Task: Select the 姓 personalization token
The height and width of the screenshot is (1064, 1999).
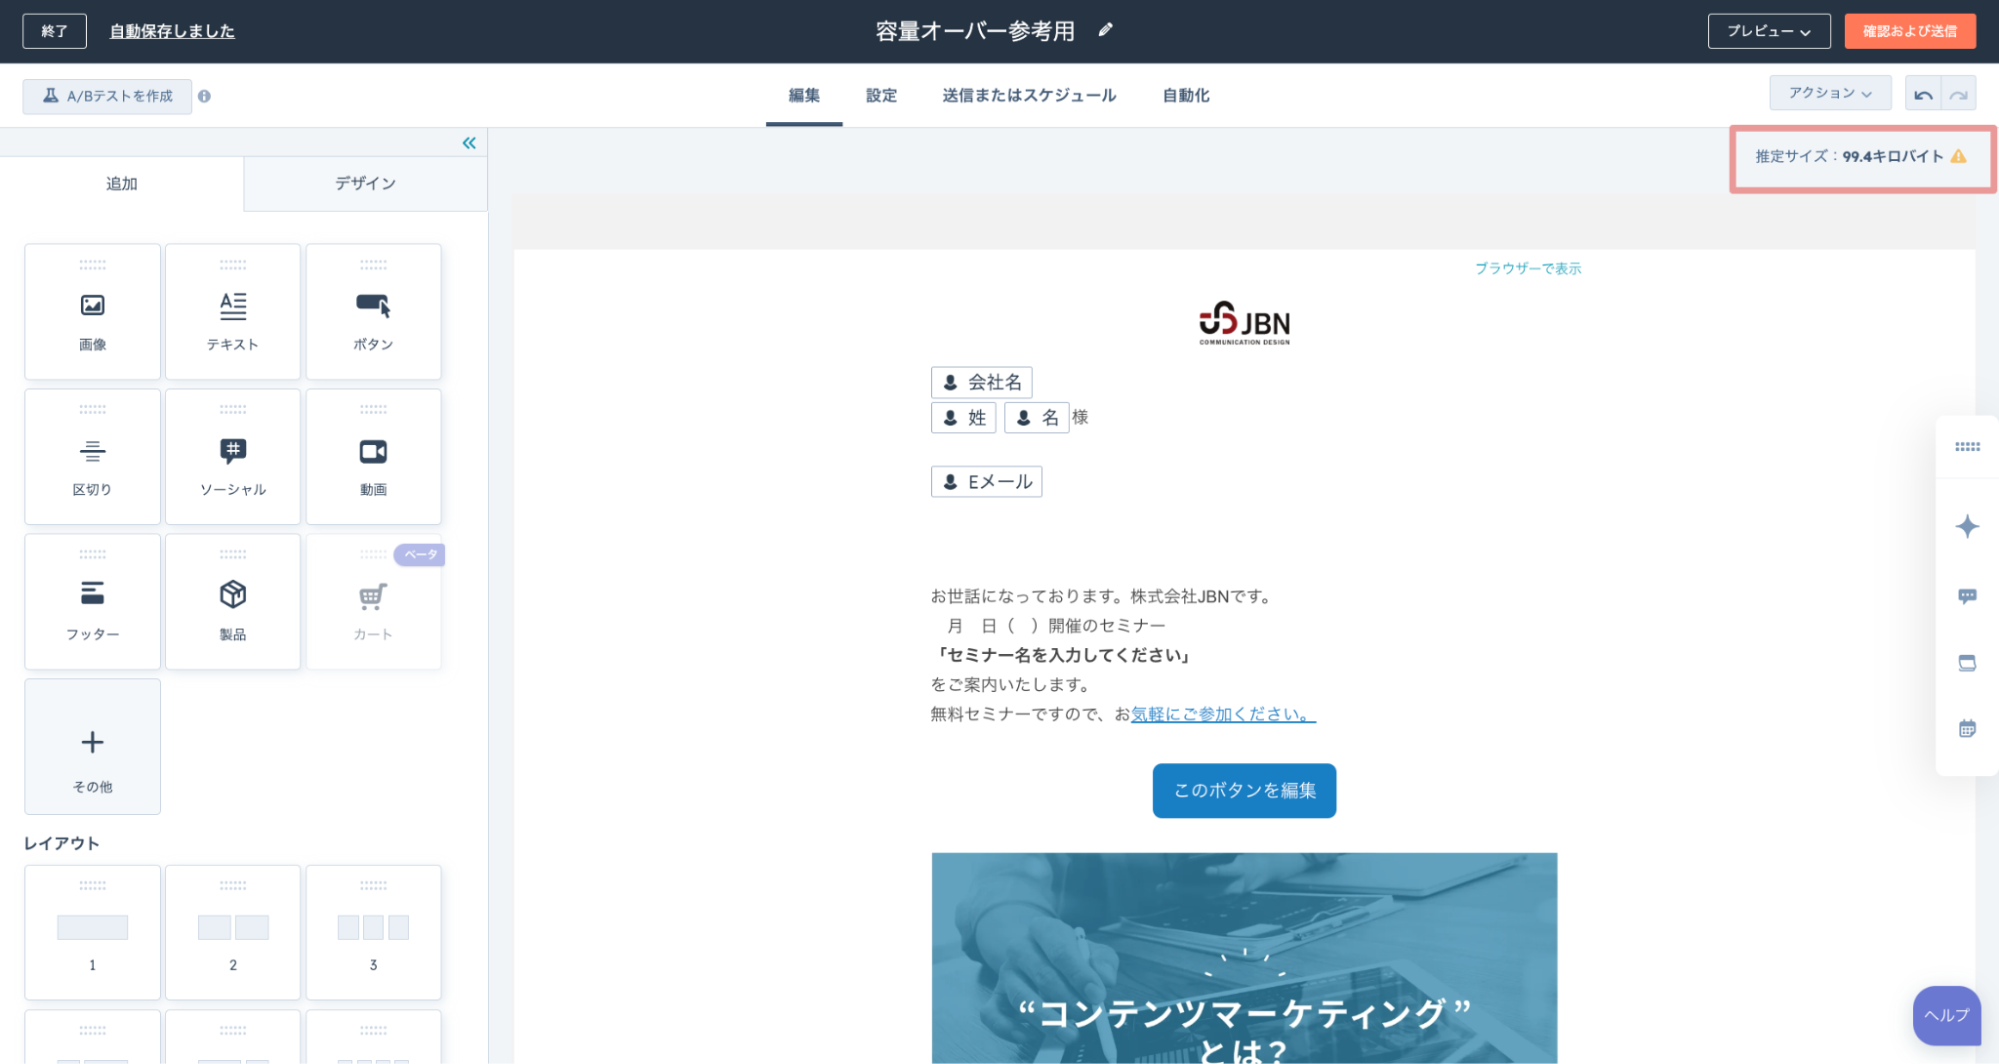Action: [x=963, y=417]
